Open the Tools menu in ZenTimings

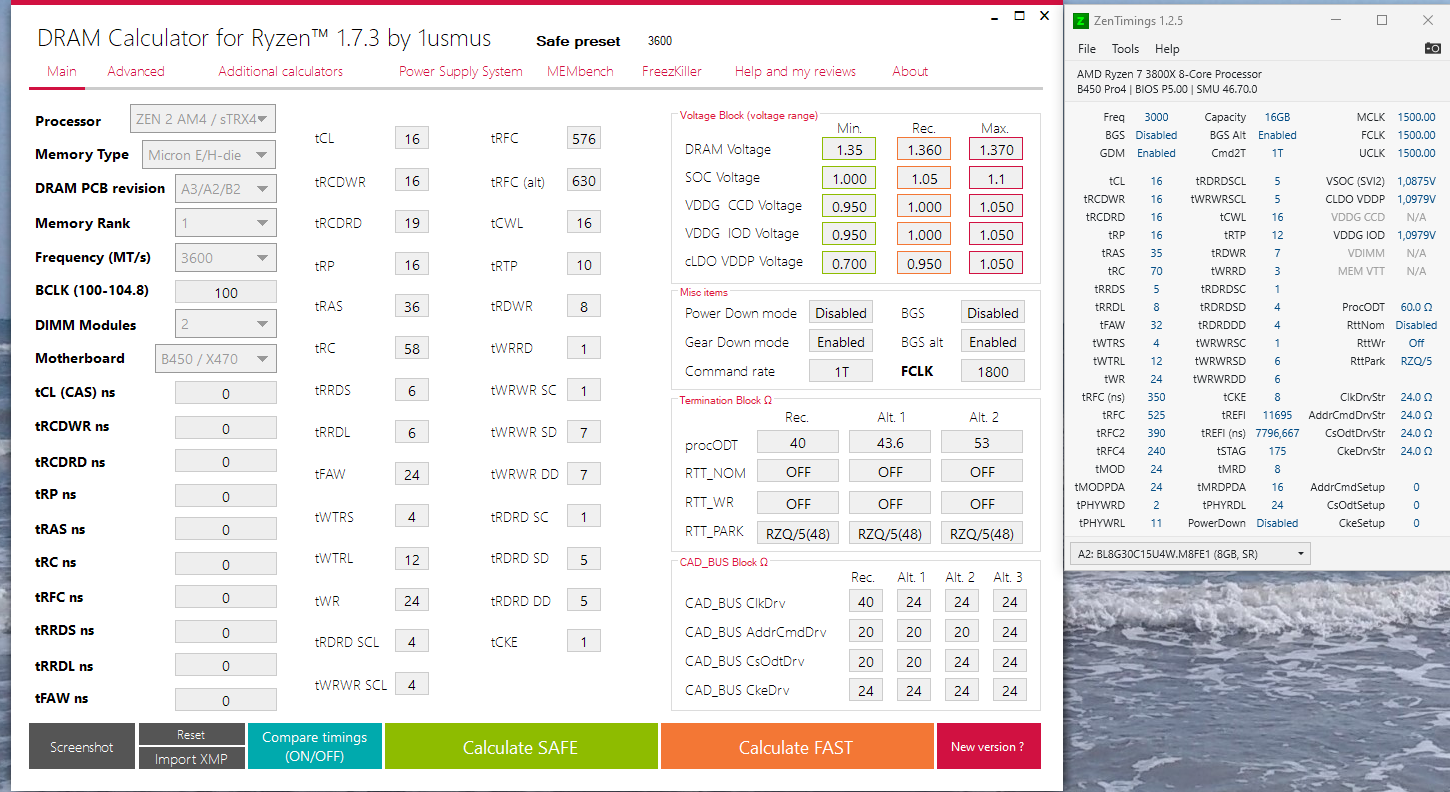pyautogui.click(x=1125, y=48)
